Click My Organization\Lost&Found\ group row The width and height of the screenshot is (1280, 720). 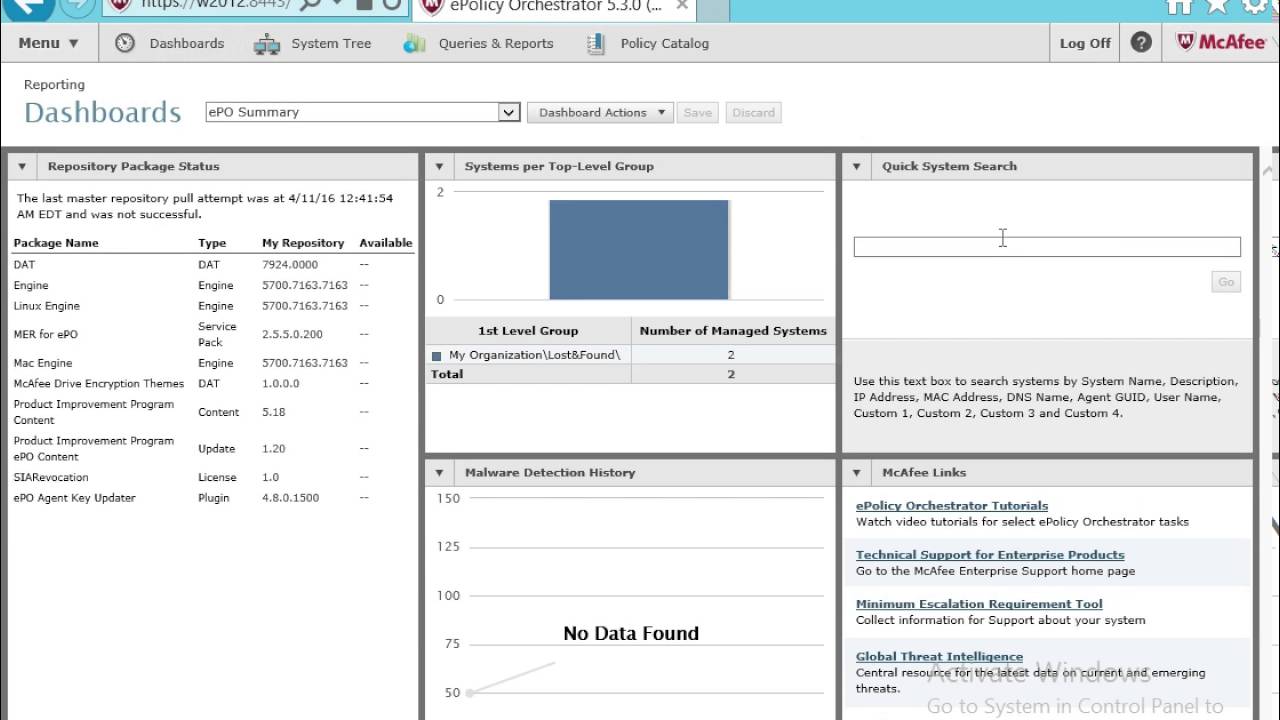point(630,355)
